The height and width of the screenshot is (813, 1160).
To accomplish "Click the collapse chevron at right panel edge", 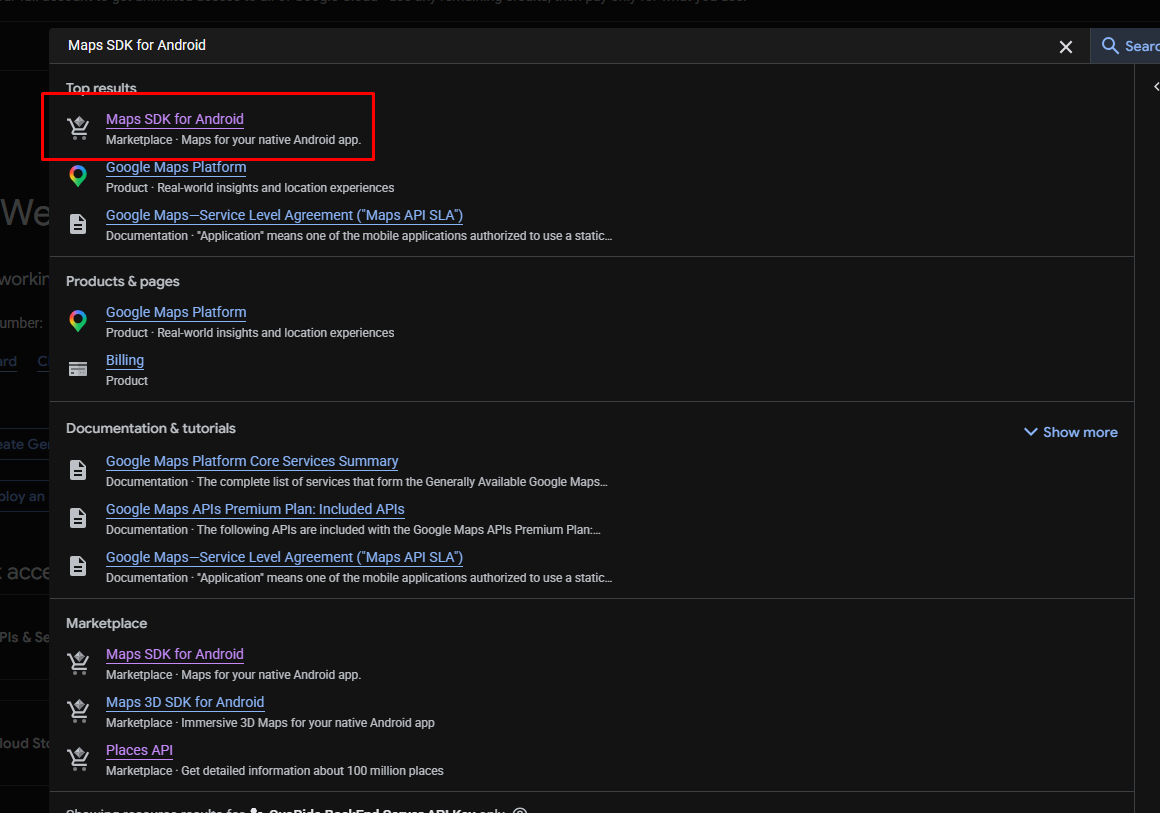I will [1156, 87].
